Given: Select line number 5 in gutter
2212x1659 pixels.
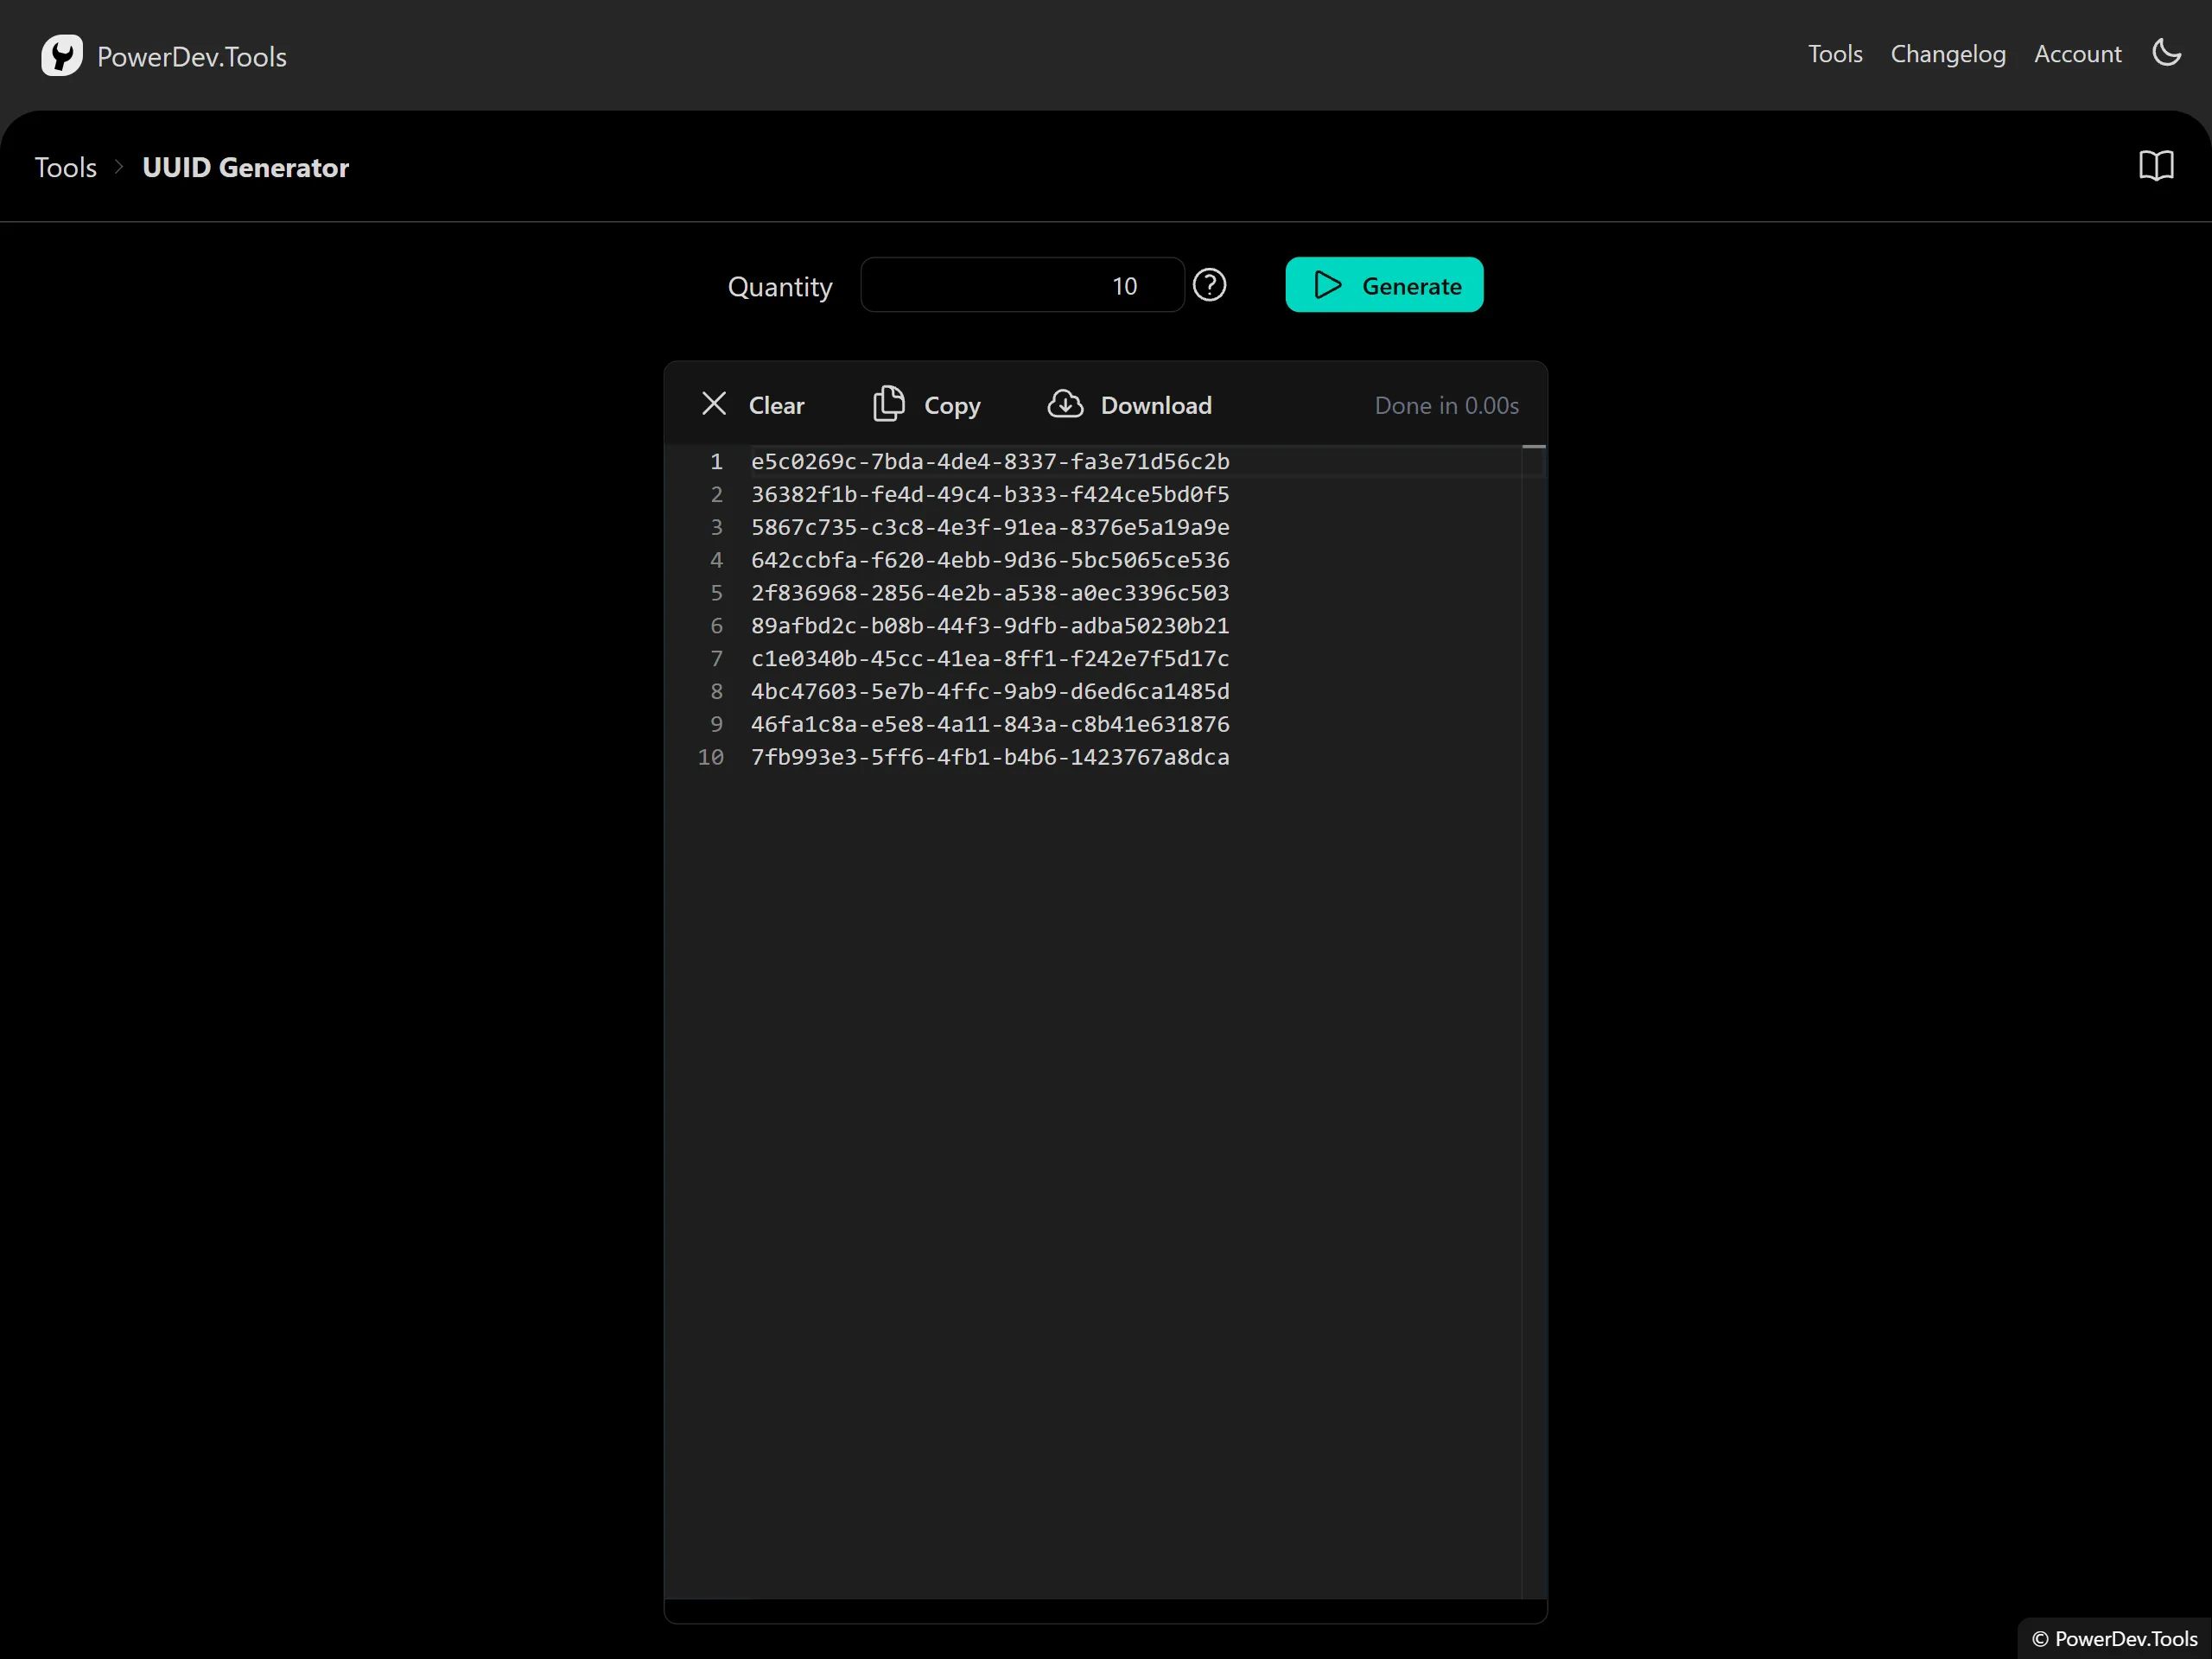Looking at the screenshot, I should pos(716,593).
